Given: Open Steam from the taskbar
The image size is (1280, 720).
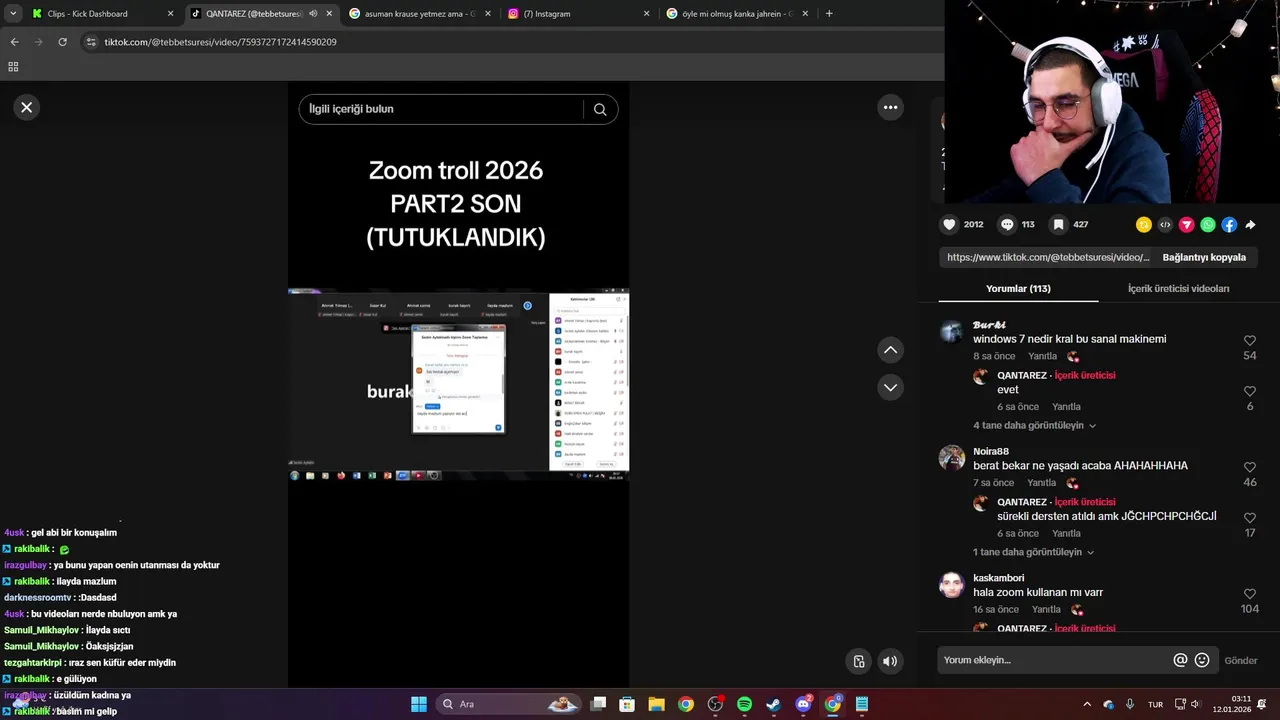Looking at the screenshot, I should point(773,704).
